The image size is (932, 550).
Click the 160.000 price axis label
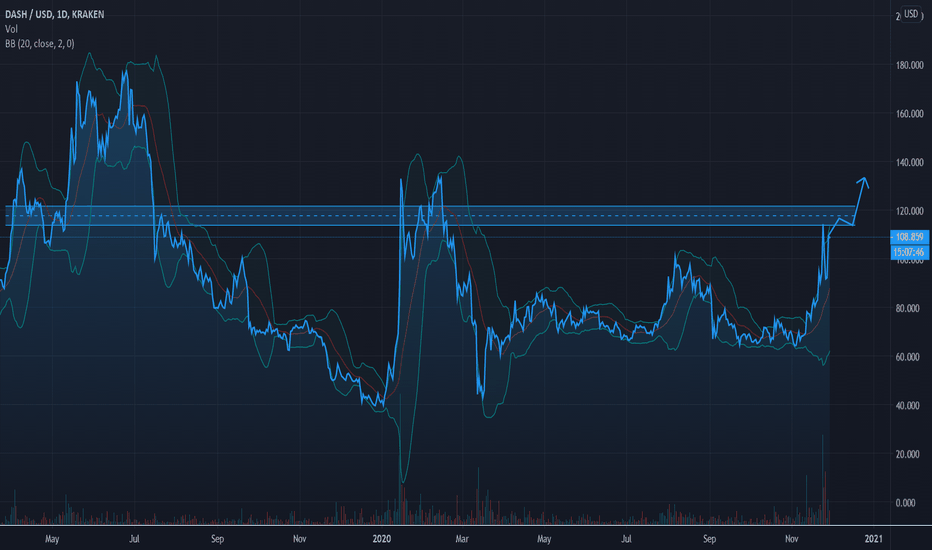[909, 114]
